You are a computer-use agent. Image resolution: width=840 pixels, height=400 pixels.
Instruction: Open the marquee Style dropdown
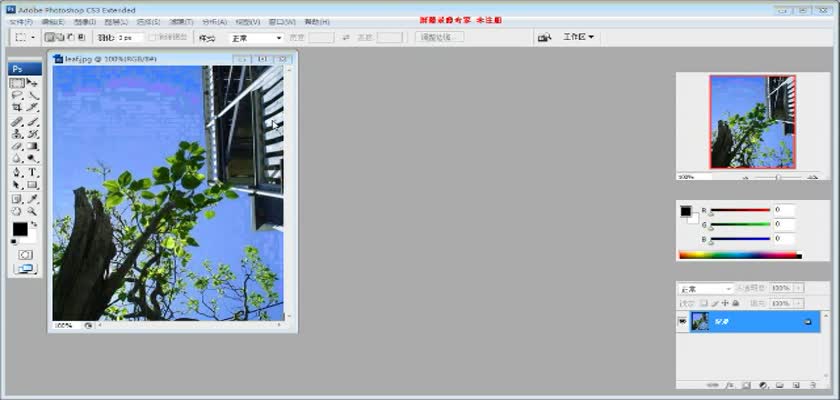[256, 37]
